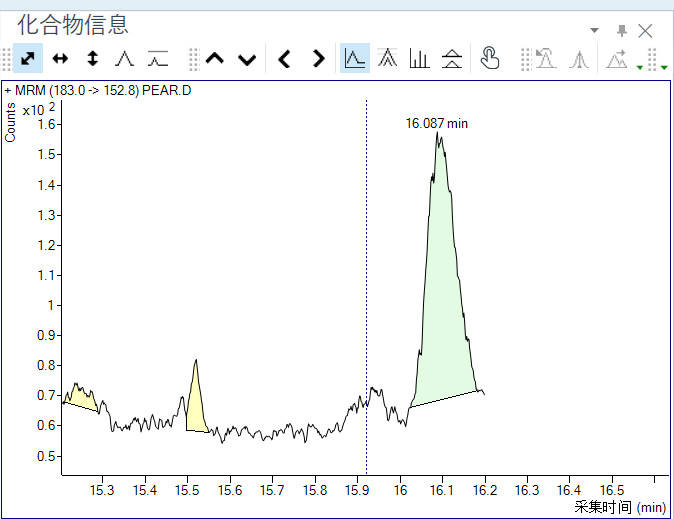Click the fit-to-peak height icon

click(125, 58)
